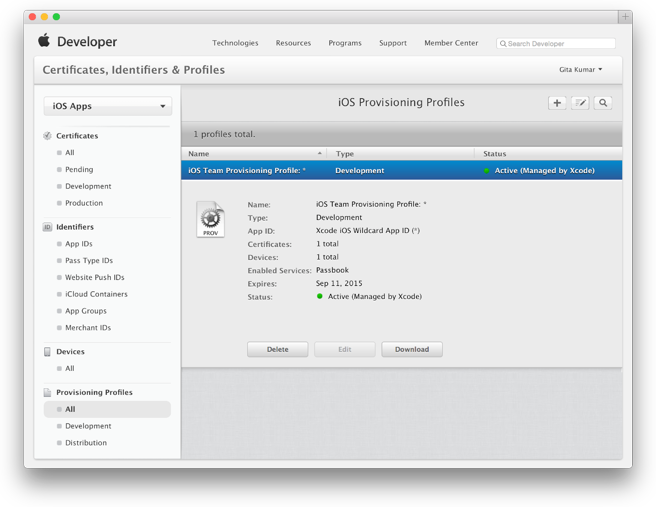The width and height of the screenshot is (656, 507).
Task: Open Website Push IDs list
Action: pyautogui.click(x=95, y=277)
